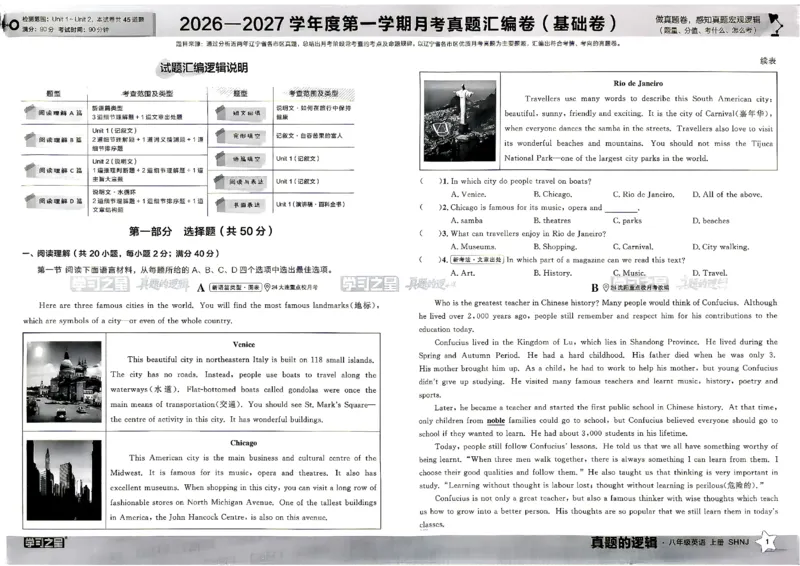This screenshot has height=566, width=800.
Task: Select option 'B. Chicago.'
Action: 553,194
